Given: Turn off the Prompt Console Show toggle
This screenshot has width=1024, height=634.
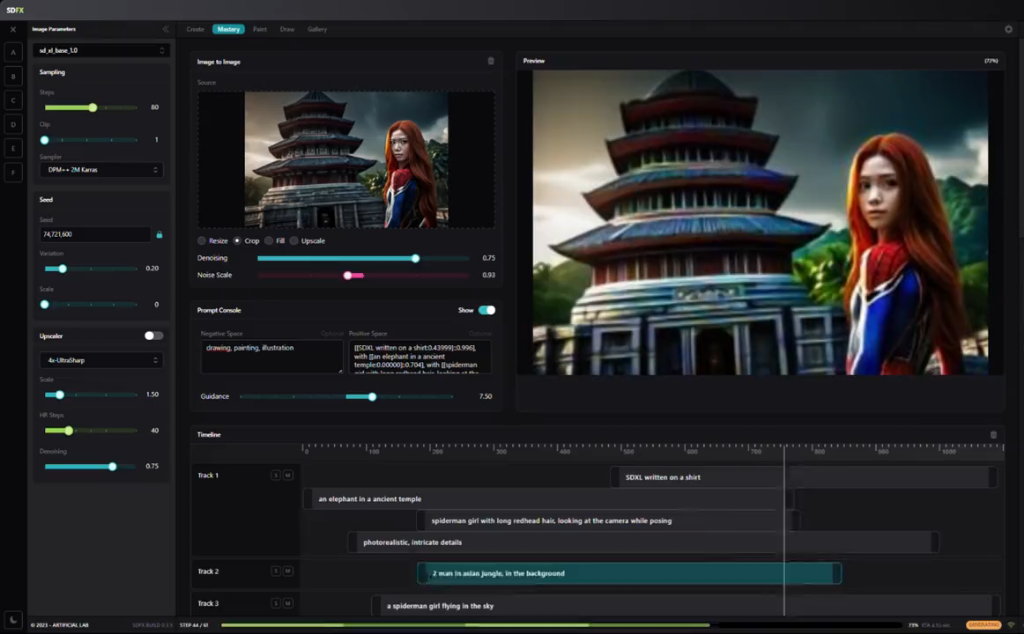Looking at the screenshot, I should pyautogui.click(x=487, y=310).
